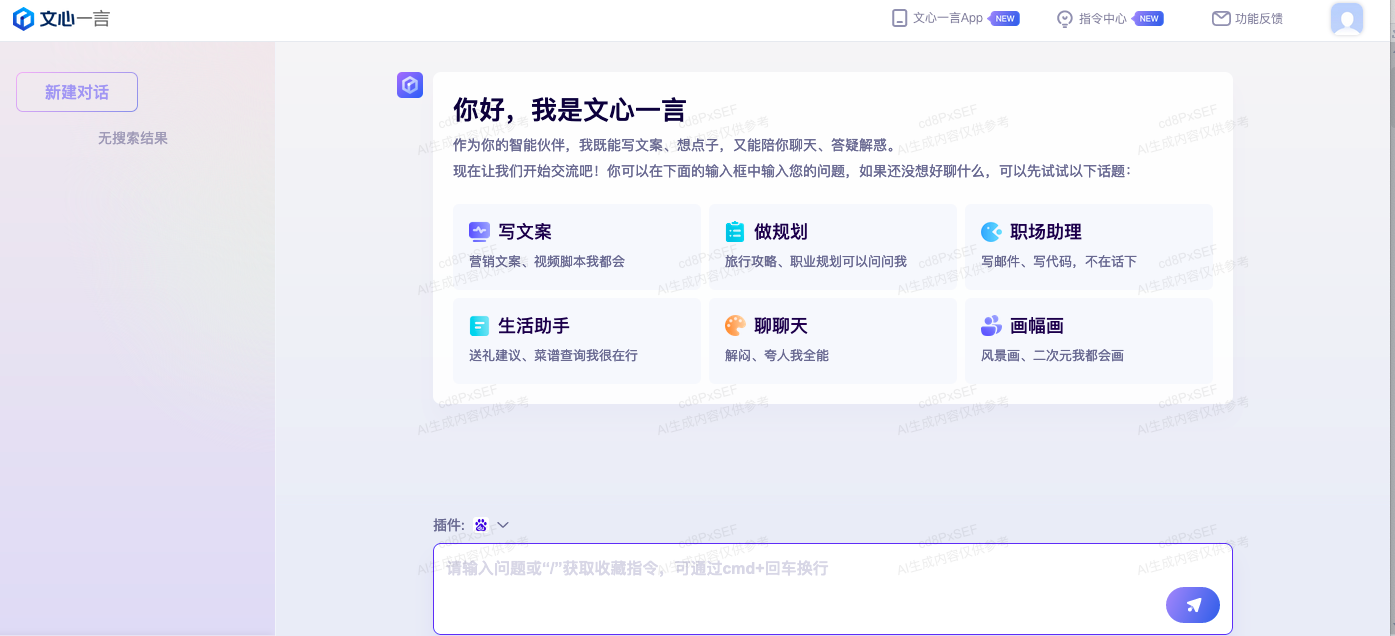The height and width of the screenshot is (636, 1395).
Task: Click the text 旅行攻略、职业规划可以问问我
Action: coord(816,262)
